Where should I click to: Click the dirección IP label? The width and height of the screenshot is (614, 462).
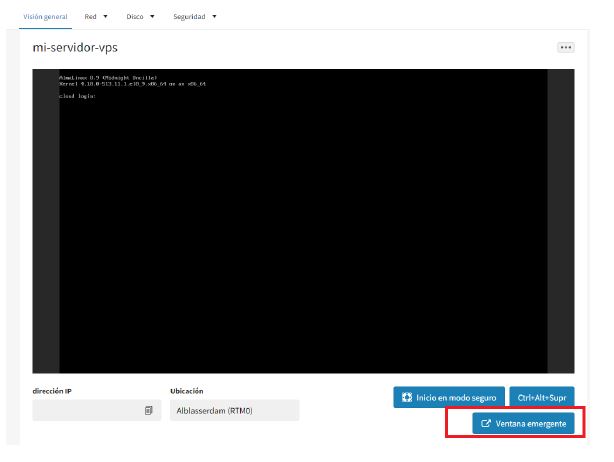pyautogui.click(x=52, y=391)
